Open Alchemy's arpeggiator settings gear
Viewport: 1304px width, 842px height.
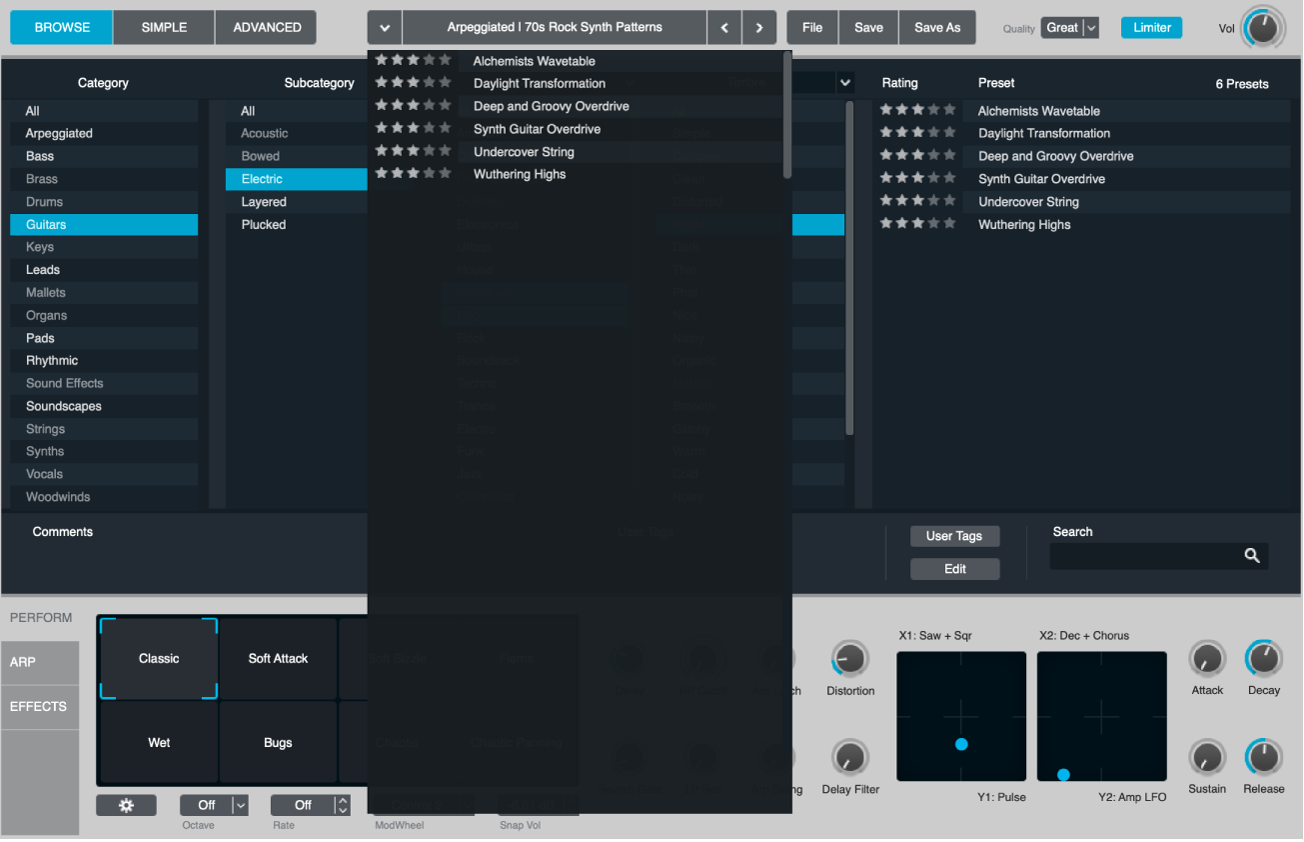click(x=126, y=805)
